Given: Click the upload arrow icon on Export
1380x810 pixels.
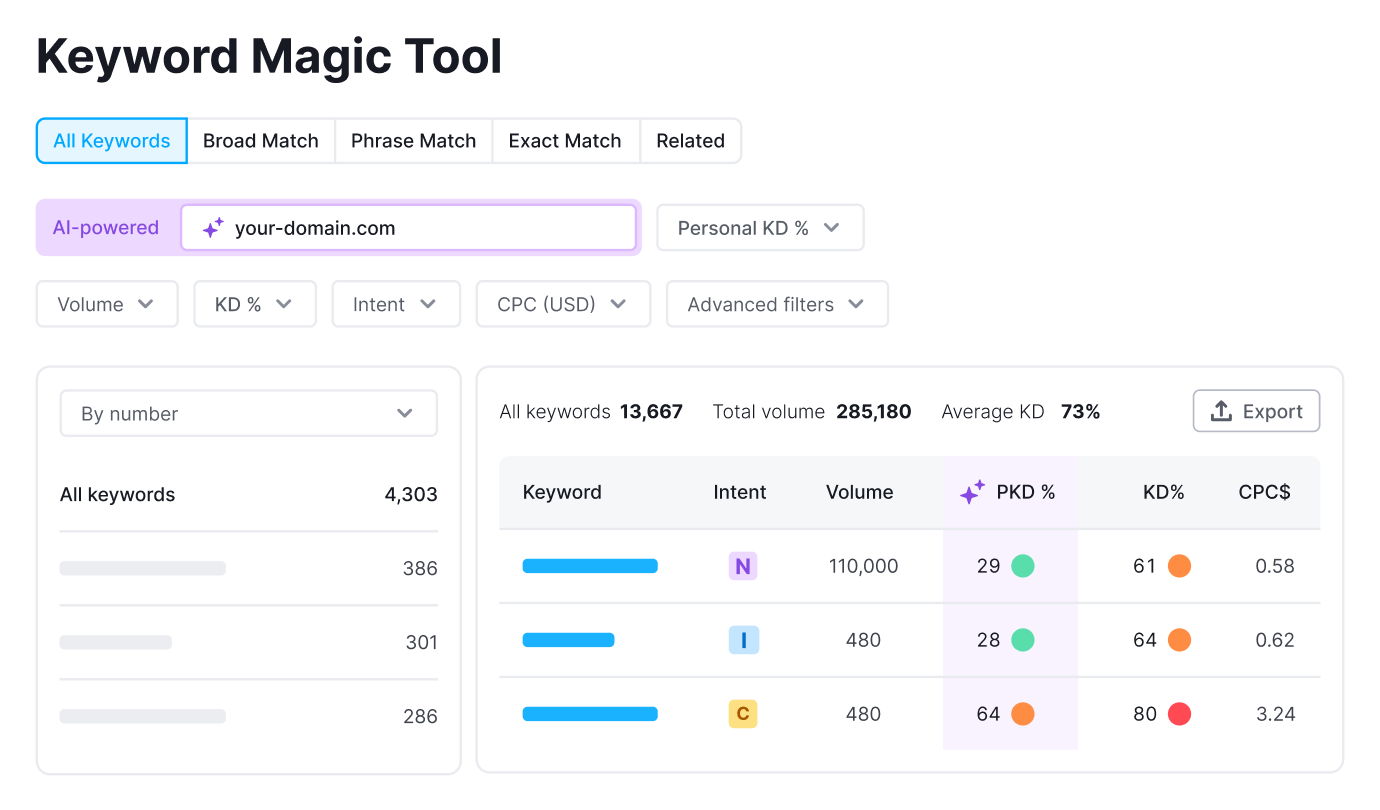Looking at the screenshot, I should [1222, 410].
